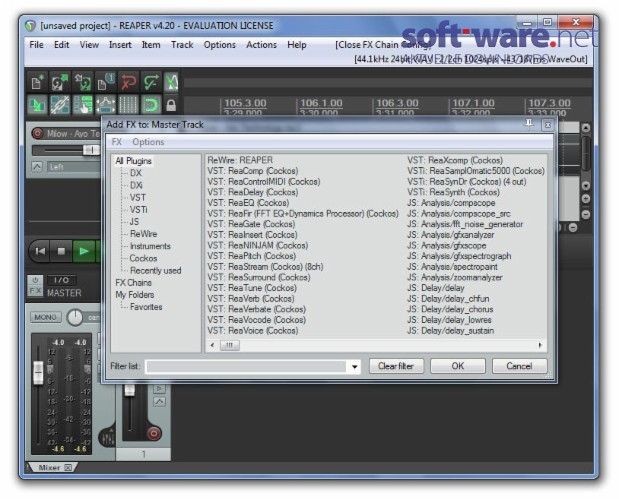Toggle the metronome toolbar icon
The height and width of the screenshot is (500, 619).
coord(171,82)
